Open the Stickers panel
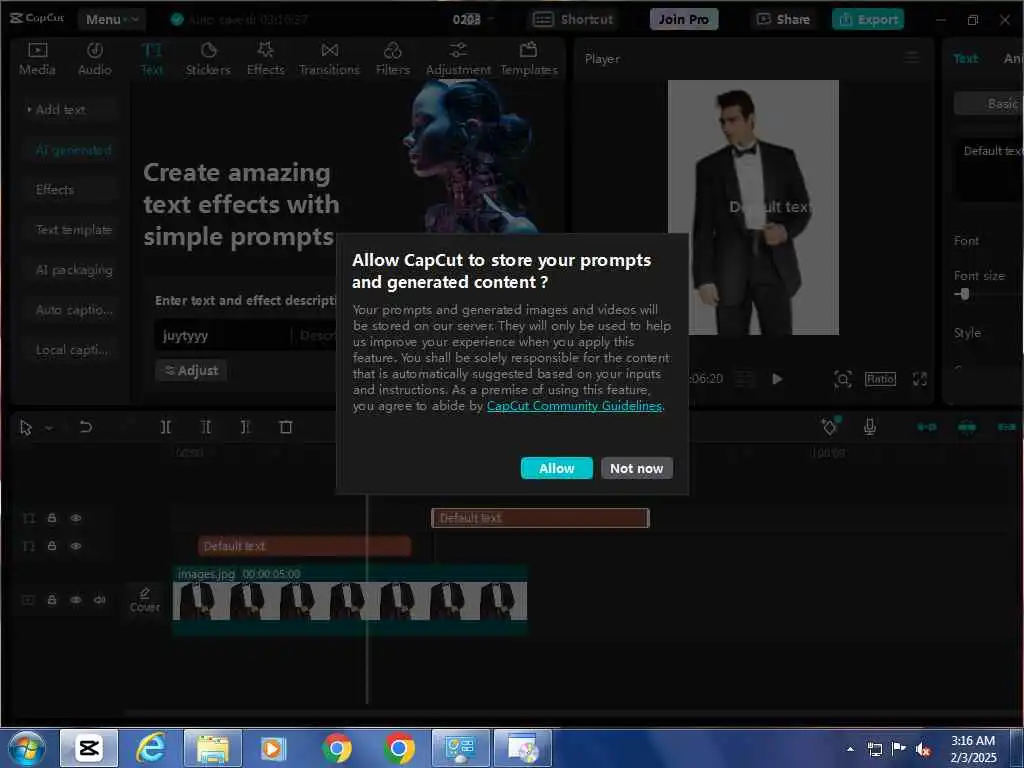This screenshot has height=768, width=1024. pyautogui.click(x=208, y=59)
